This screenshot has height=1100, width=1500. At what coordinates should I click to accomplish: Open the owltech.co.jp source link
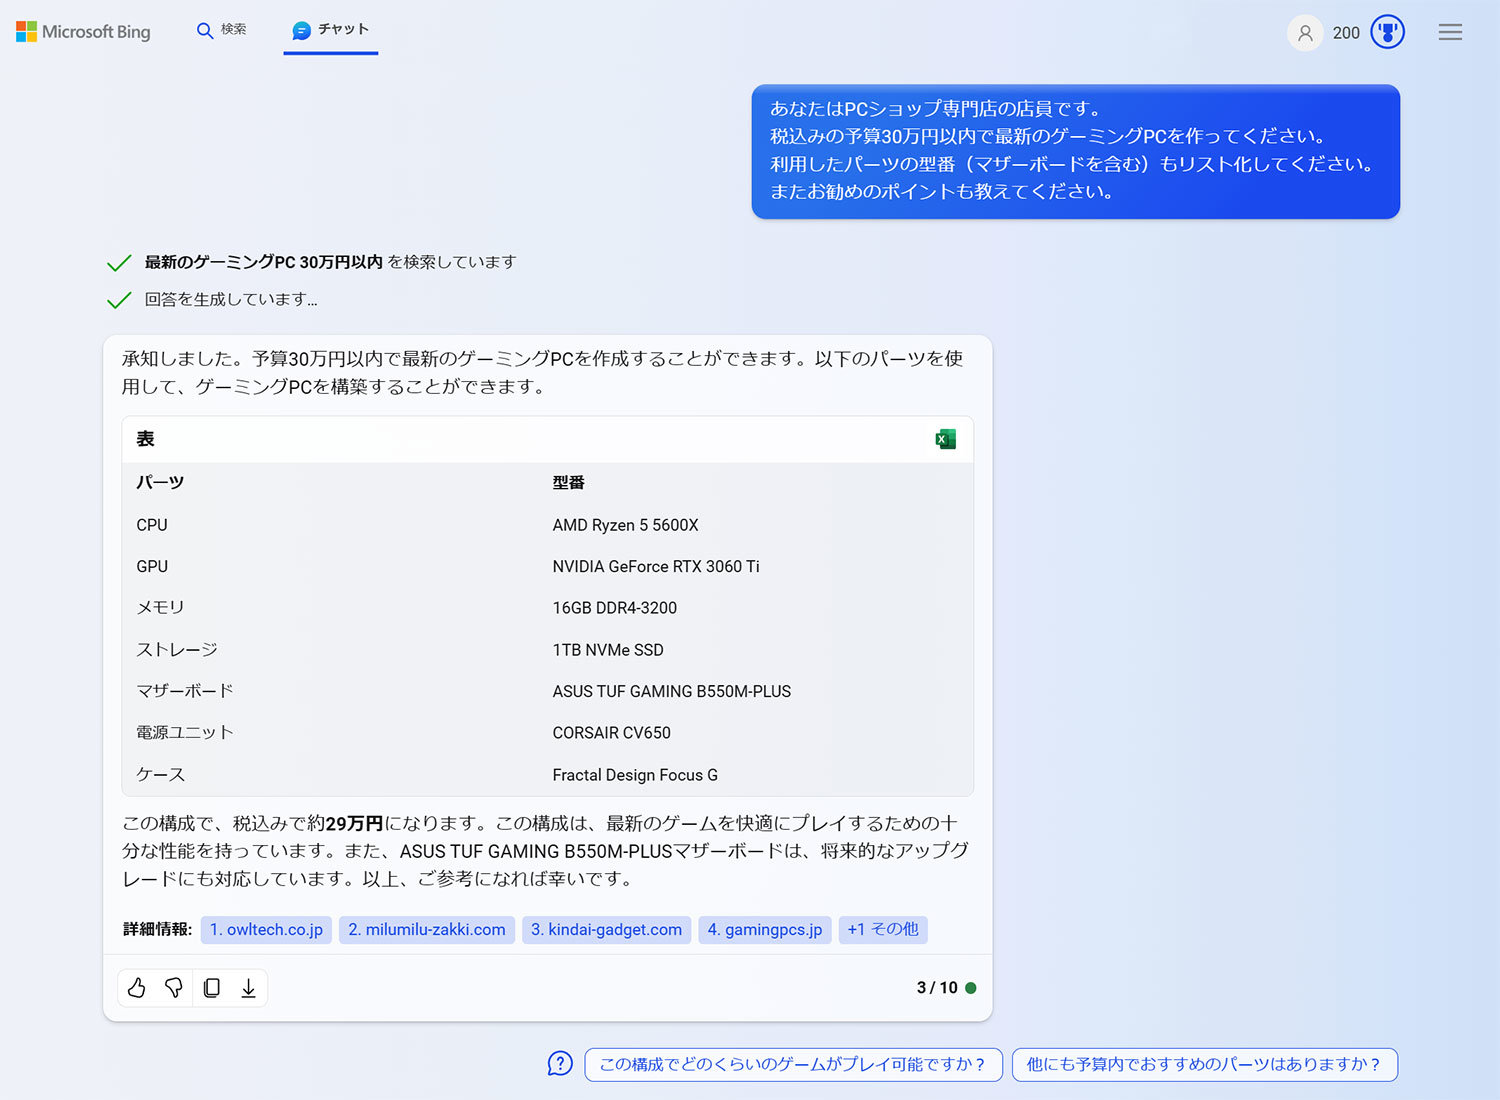[266, 930]
